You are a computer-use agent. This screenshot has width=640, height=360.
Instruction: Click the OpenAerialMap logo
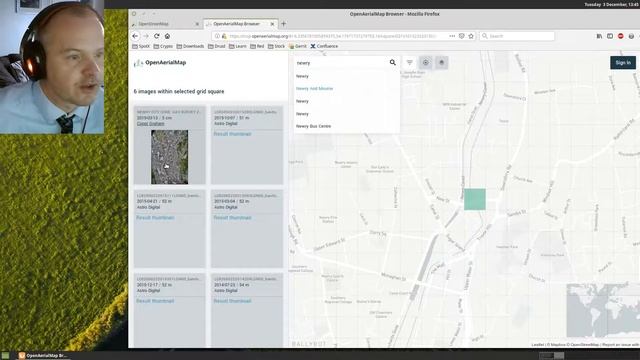[x=160, y=62]
